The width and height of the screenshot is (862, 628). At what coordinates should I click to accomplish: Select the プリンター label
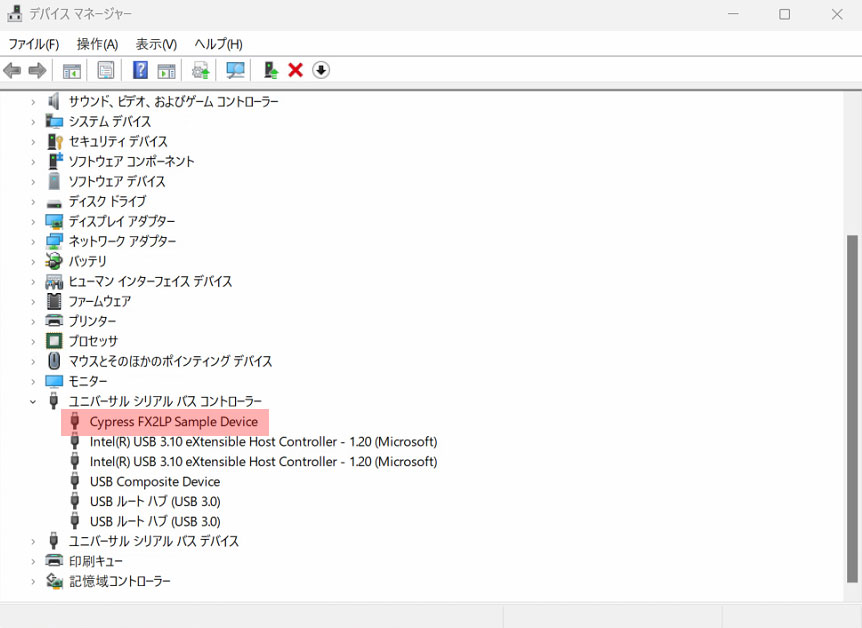click(x=92, y=321)
